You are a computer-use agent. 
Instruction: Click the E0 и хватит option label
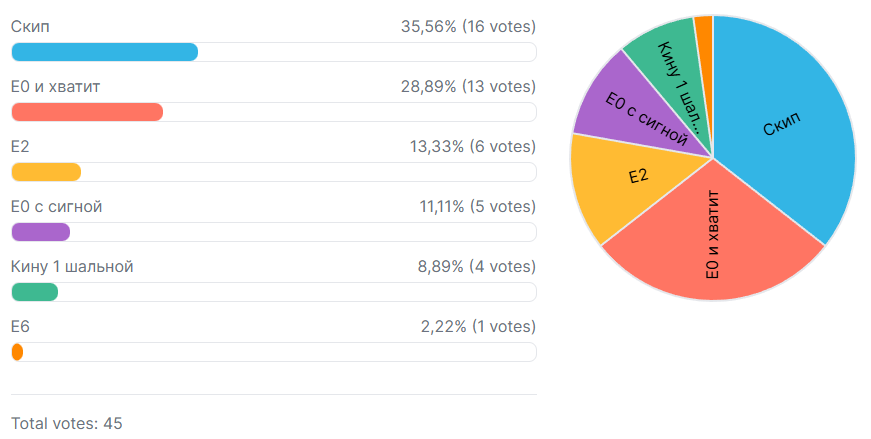tap(55, 87)
